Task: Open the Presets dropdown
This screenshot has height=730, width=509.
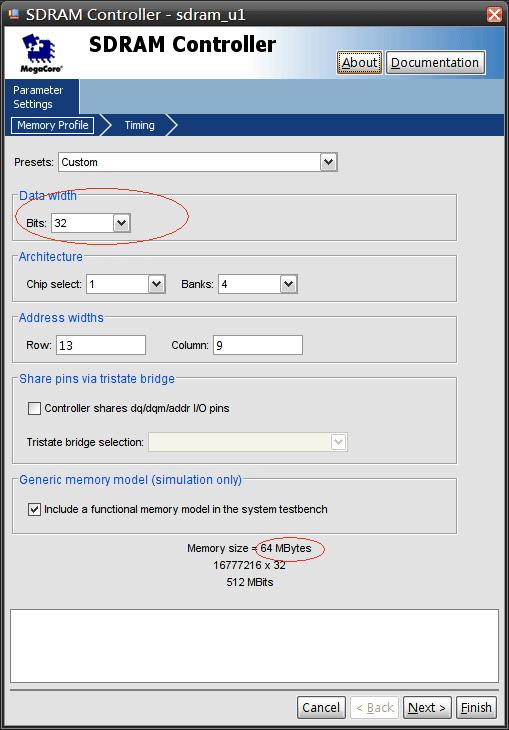Action: point(328,162)
